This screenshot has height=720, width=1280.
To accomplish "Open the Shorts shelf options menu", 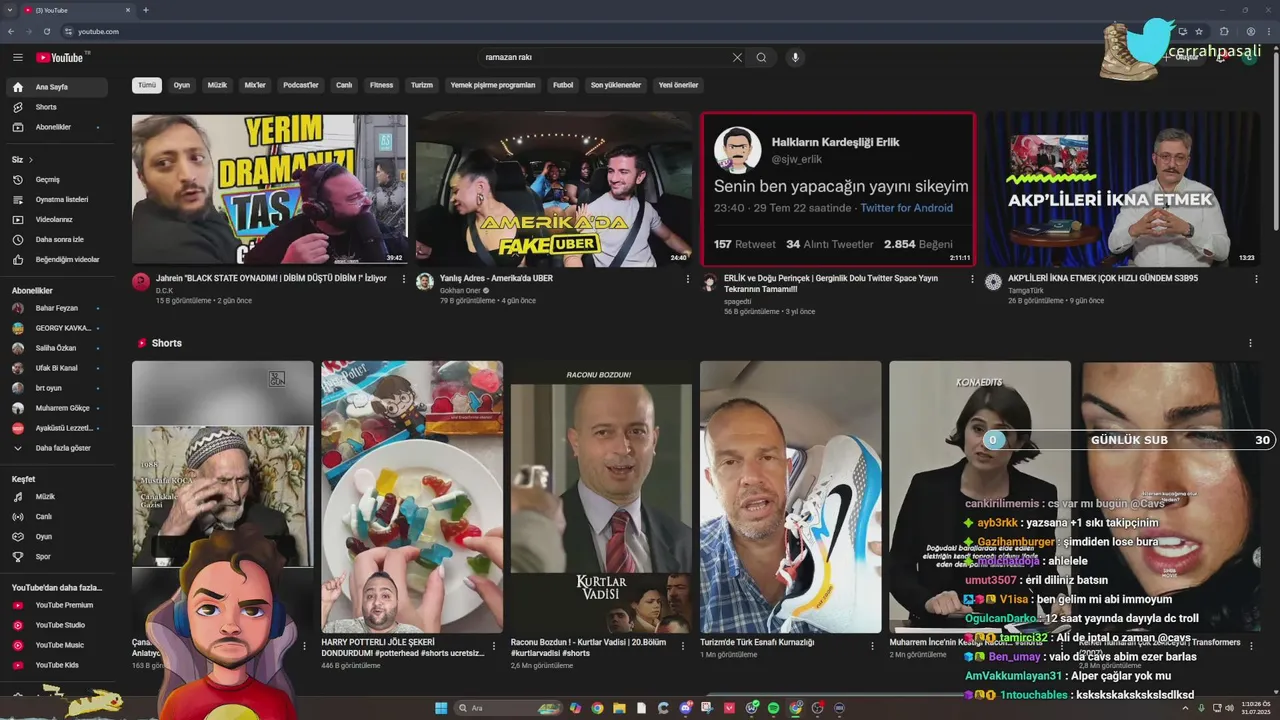I will [1250, 343].
